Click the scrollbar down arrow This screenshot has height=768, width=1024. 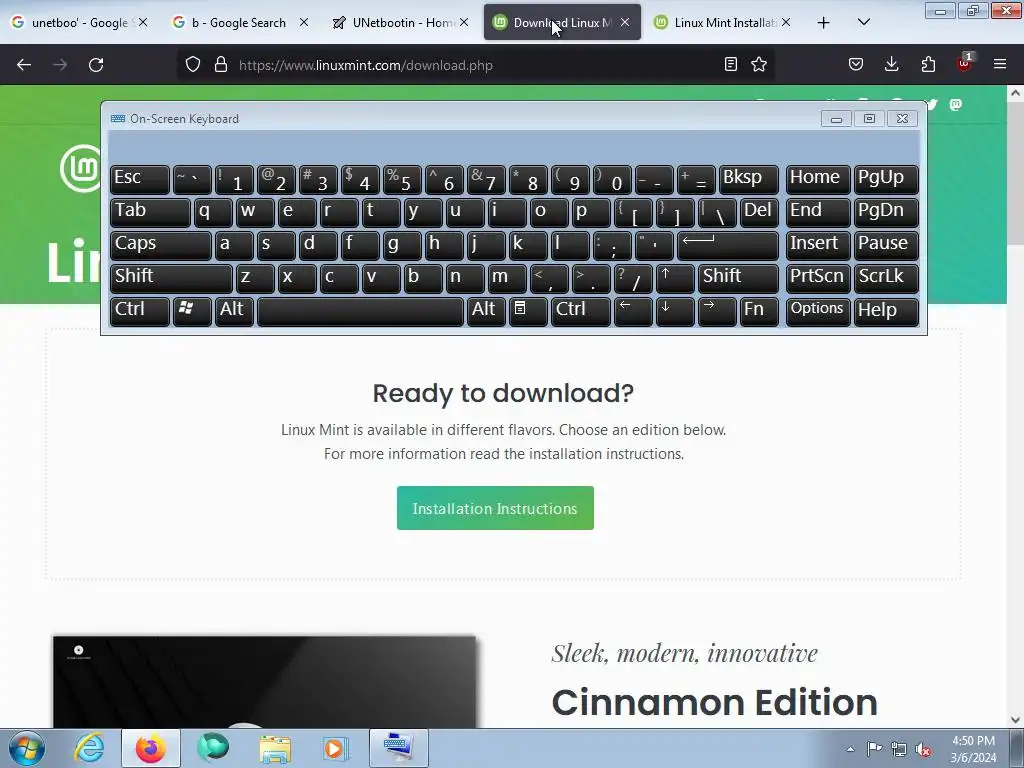point(1015,720)
